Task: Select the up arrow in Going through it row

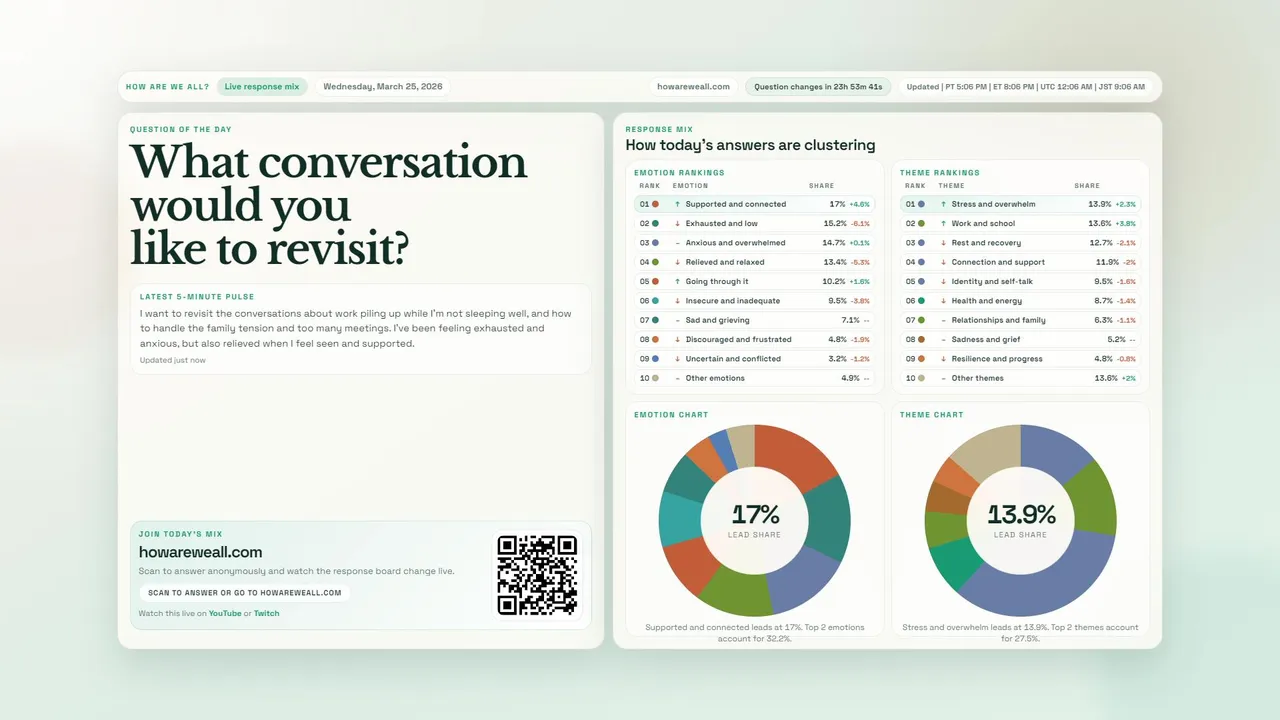Action: coord(678,282)
